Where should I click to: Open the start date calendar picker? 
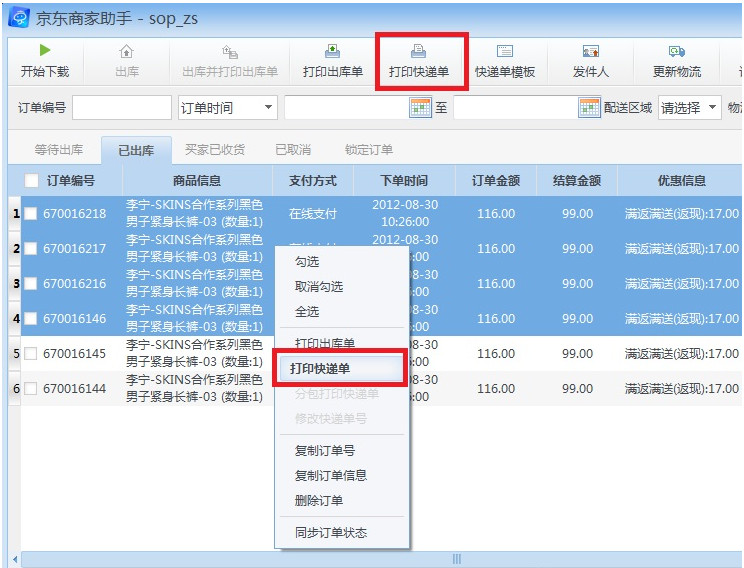[x=421, y=108]
